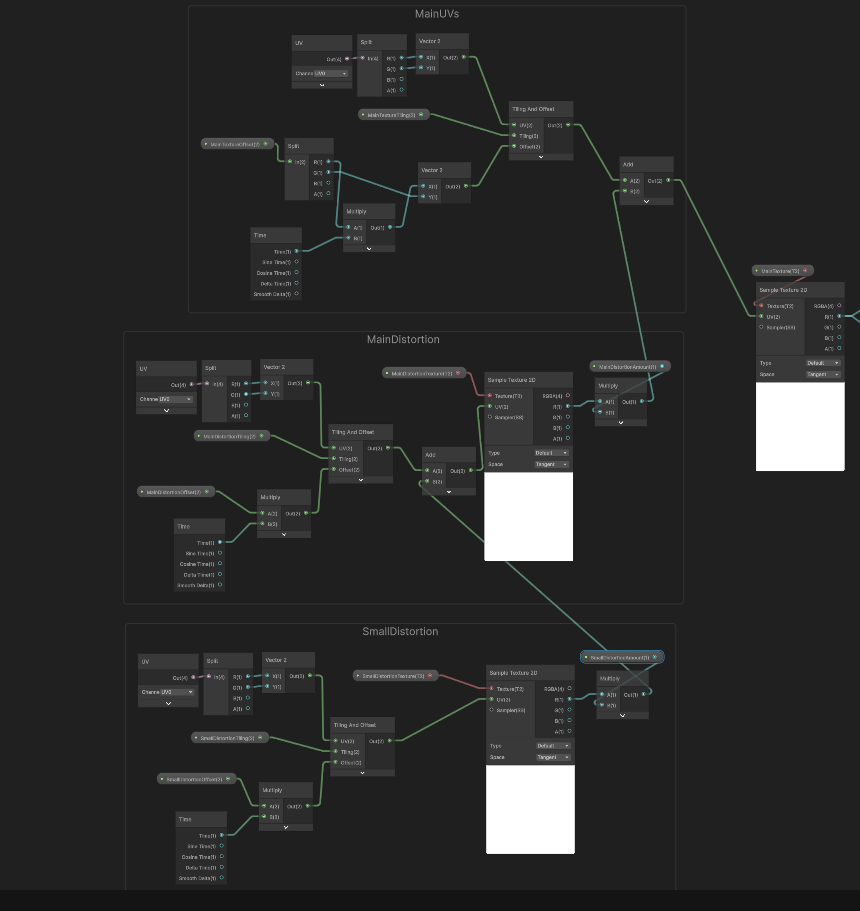Collapse the Multiply node beside SmallDistortionOffset
Image resolution: width=860 pixels, height=911 pixels.
(x=285, y=826)
